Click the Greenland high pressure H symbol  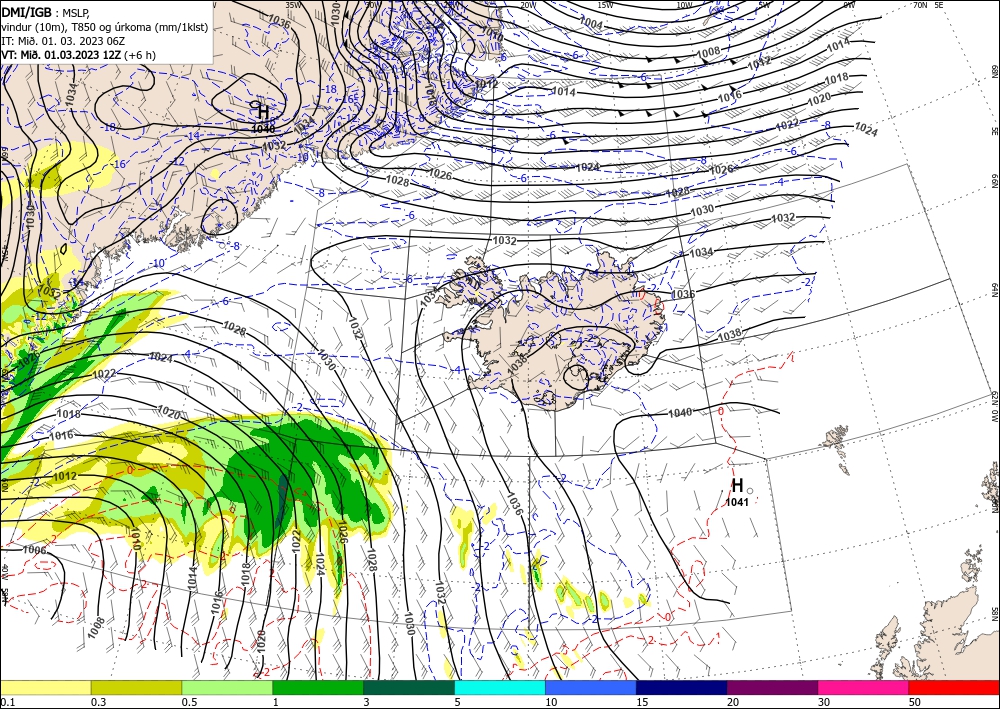click(x=263, y=112)
